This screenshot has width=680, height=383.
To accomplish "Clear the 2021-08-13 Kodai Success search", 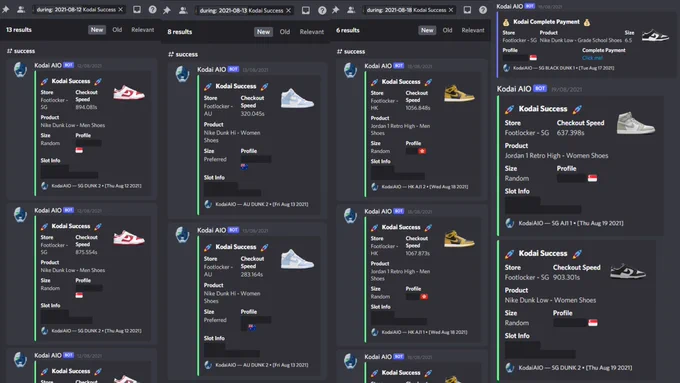I will [288, 10].
